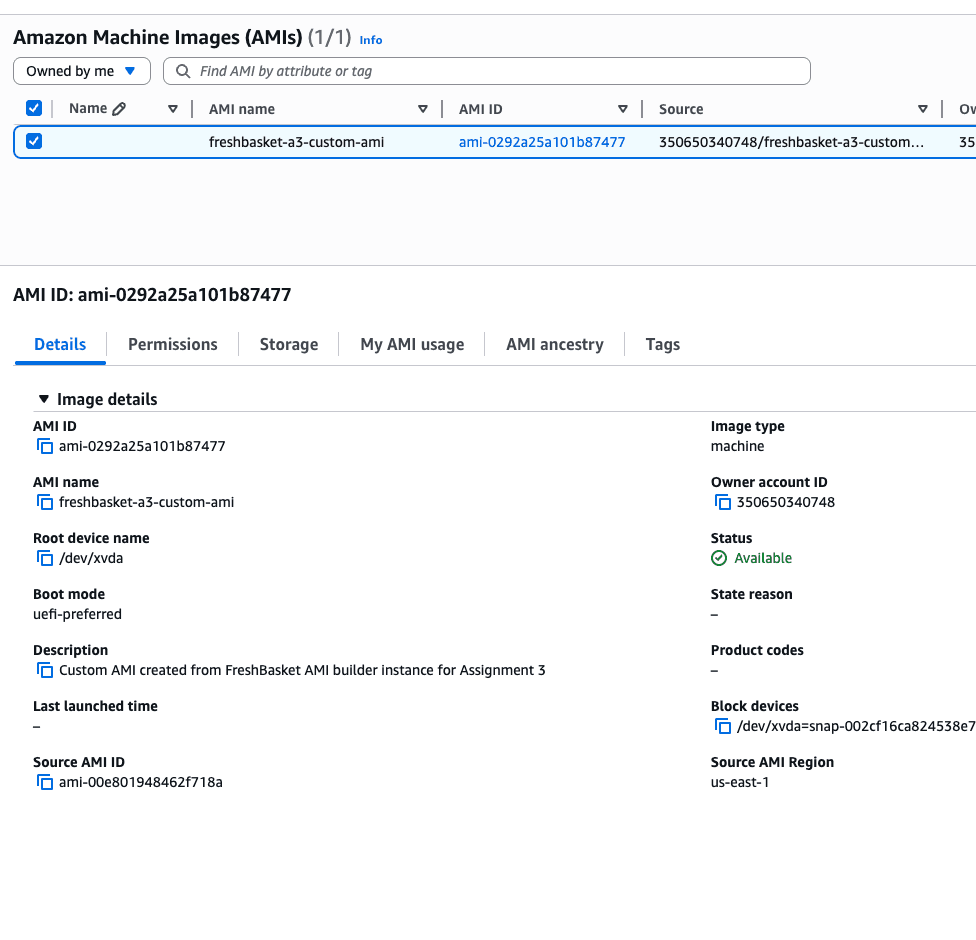Click the AMI ID heading in detail pane
Viewport: 976px width, 940px height.
pos(152,294)
